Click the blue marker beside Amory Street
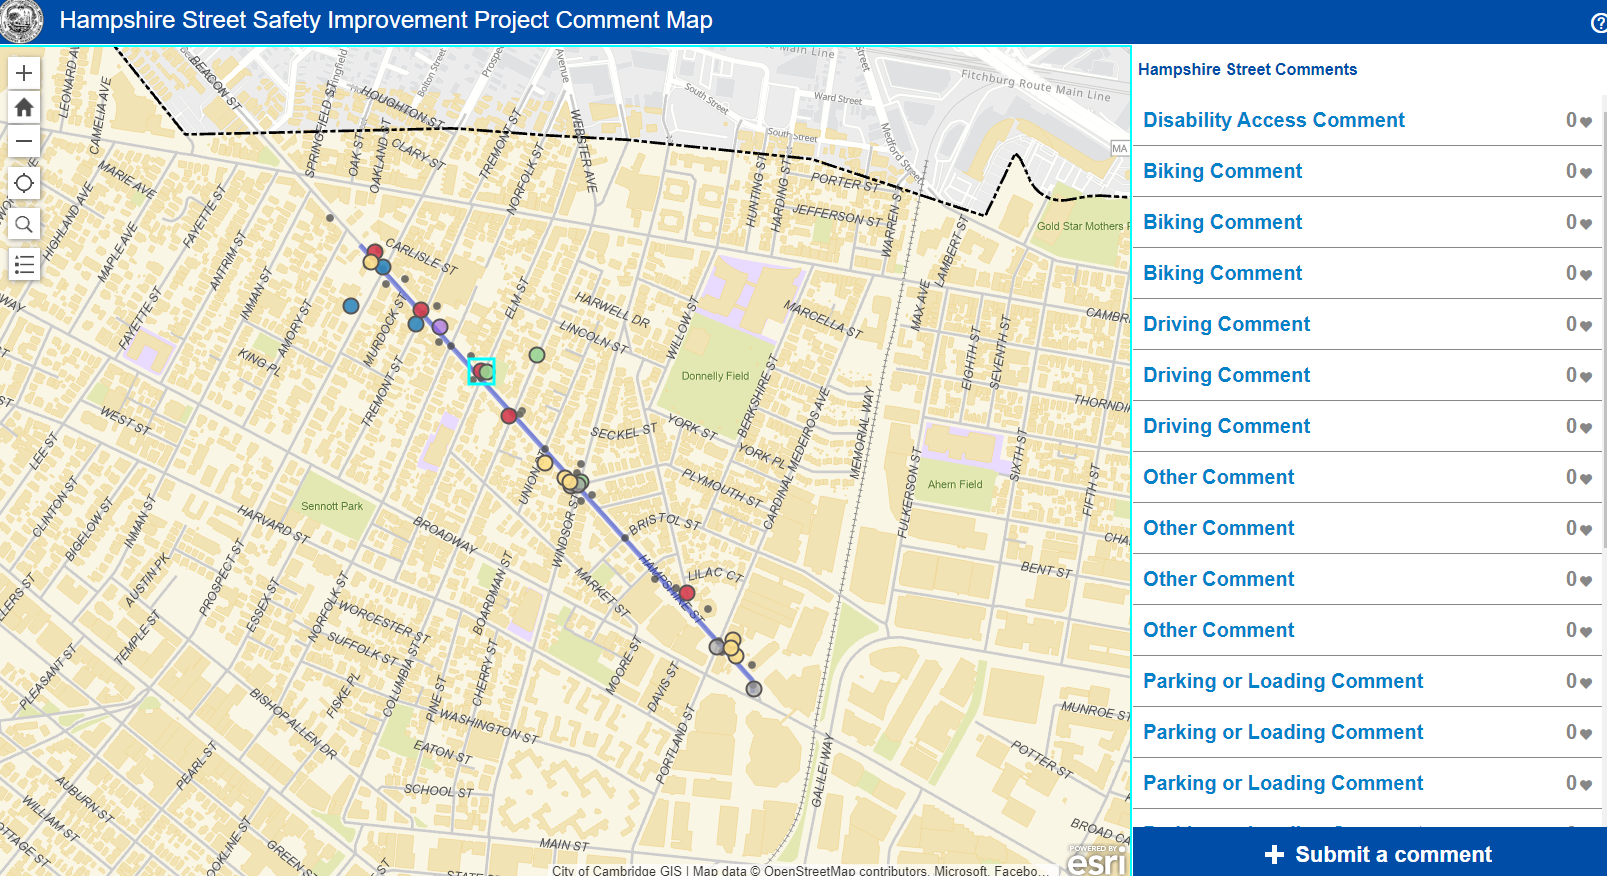This screenshot has width=1607, height=876. 351,306
